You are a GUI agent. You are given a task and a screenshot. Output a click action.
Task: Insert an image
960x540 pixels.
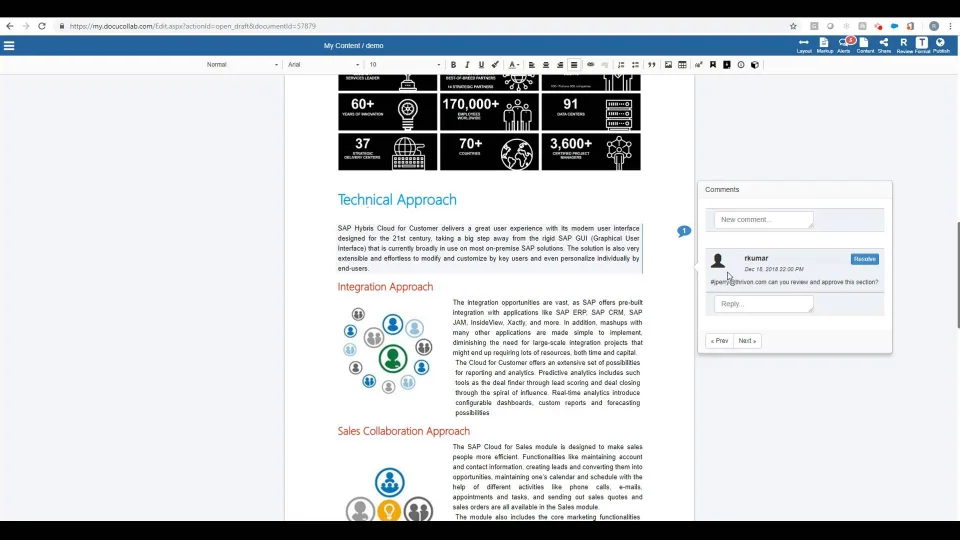point(668,65)
